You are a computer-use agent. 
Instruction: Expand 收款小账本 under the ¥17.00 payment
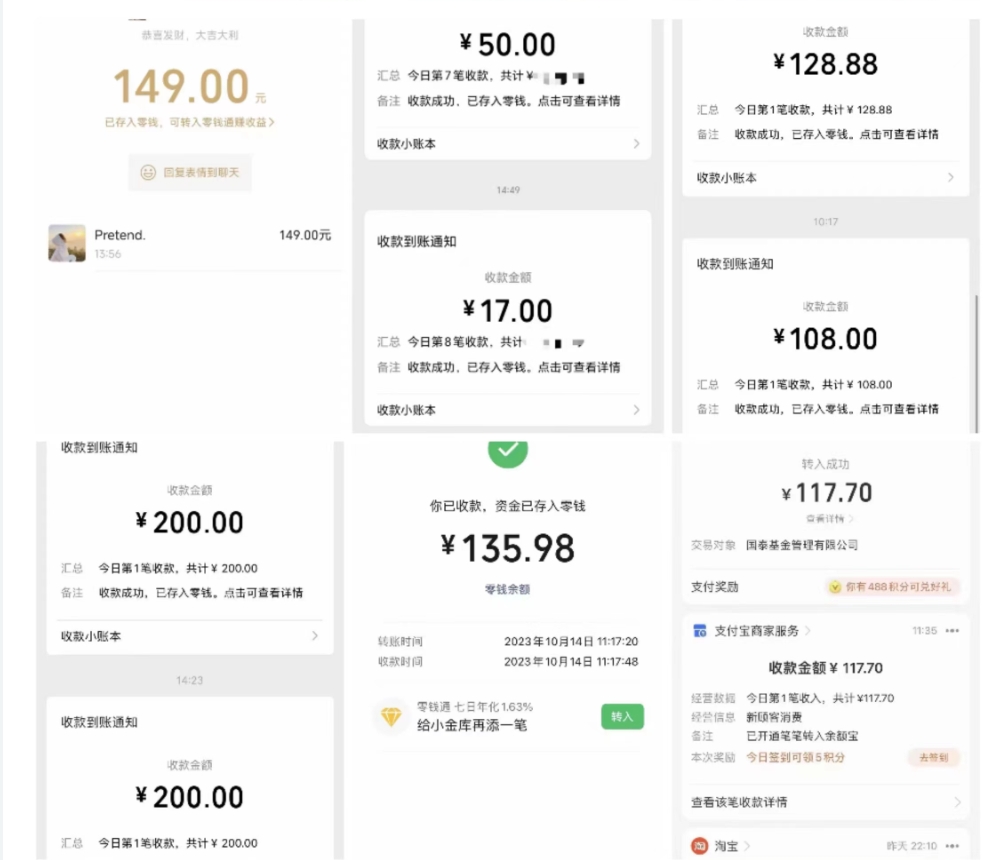[636, 410]
